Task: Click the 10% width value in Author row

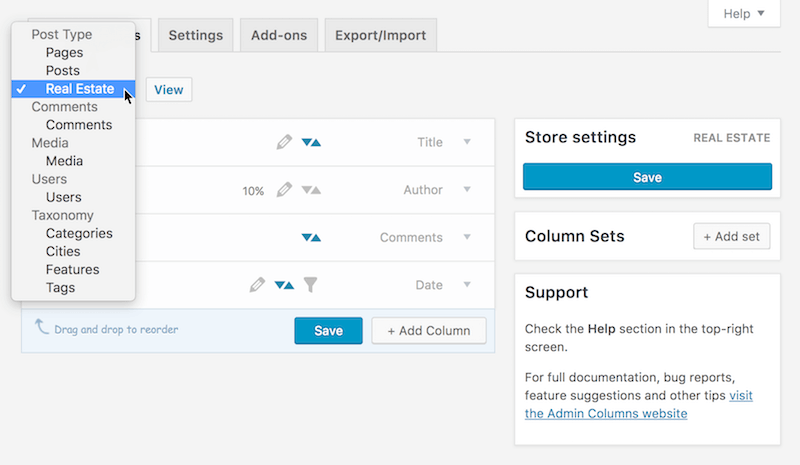Action: [253, 191]
